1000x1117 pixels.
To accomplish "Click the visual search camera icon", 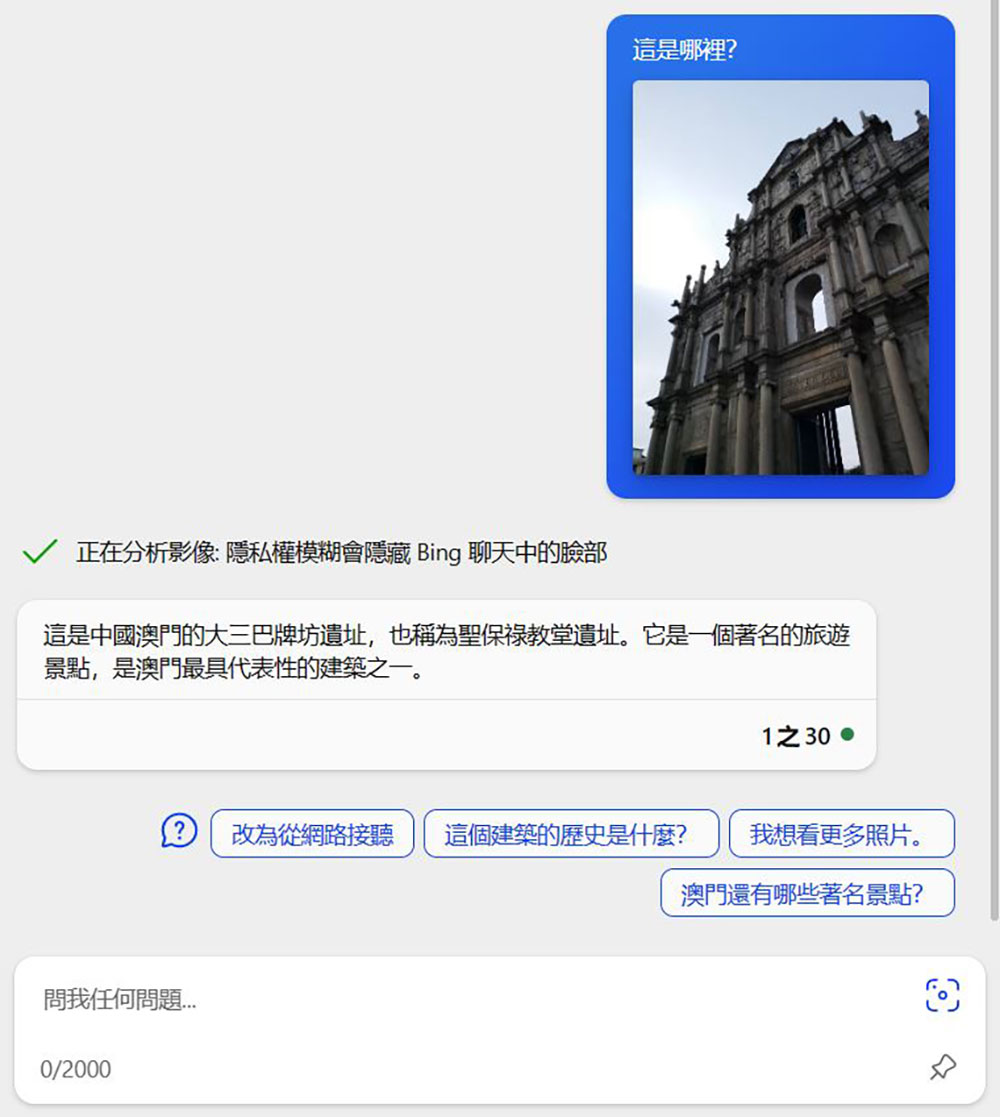I will click(942, 995).
